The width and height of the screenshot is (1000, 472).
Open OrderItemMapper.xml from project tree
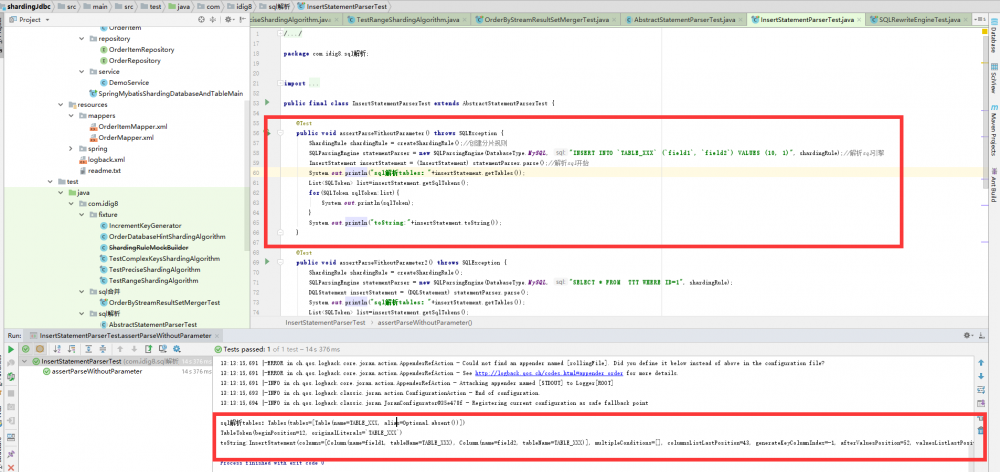click(x=132, y=126)
